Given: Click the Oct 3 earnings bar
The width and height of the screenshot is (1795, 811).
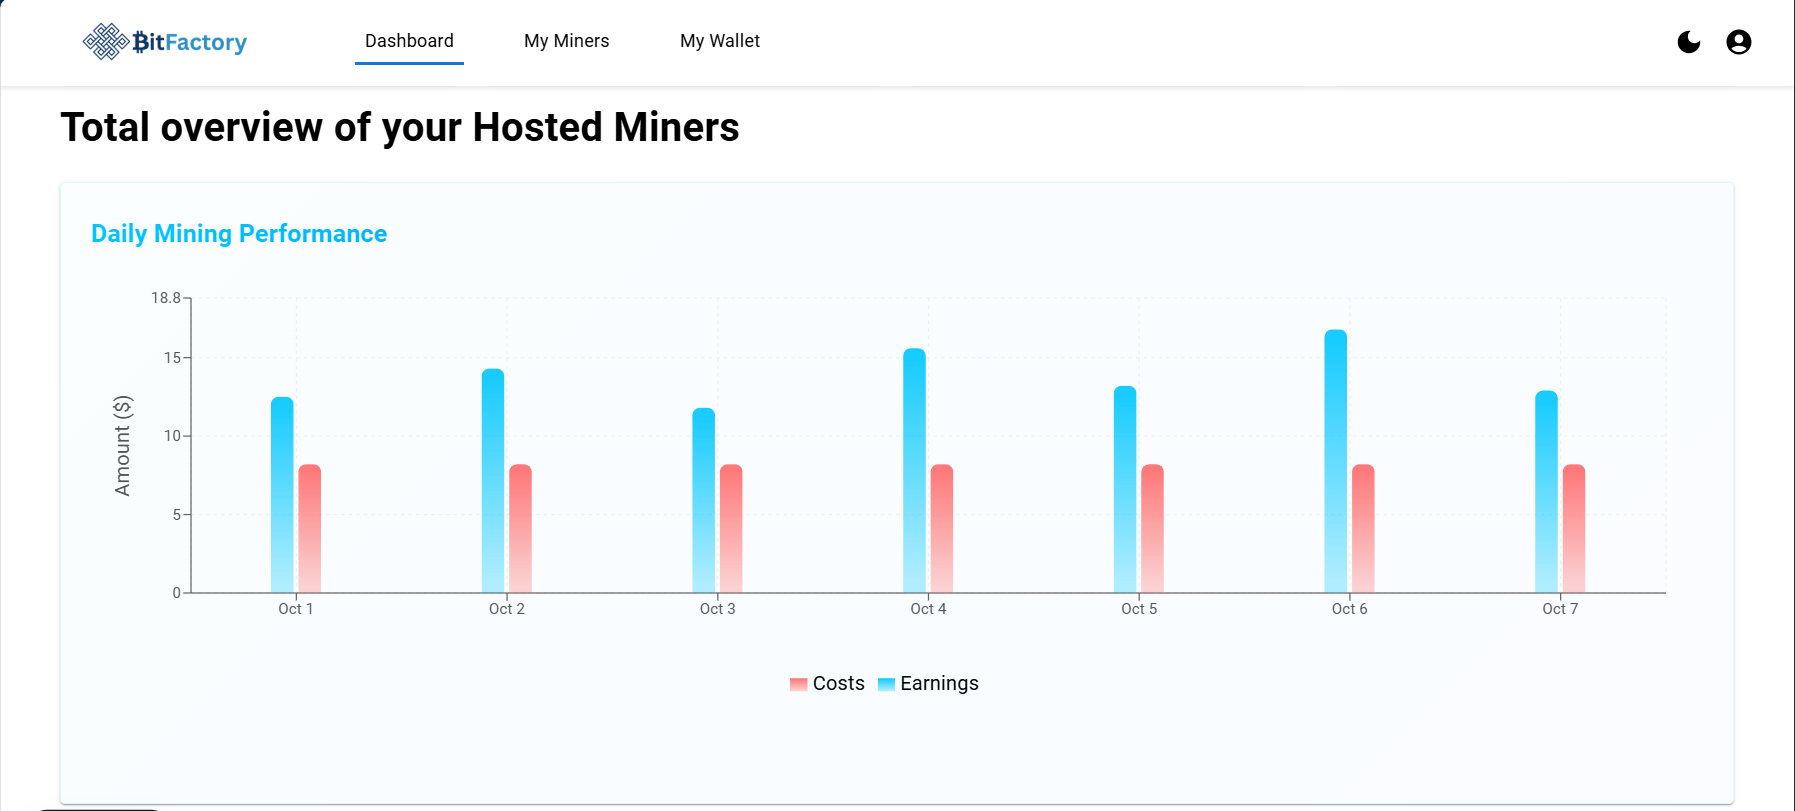Looking at the screenshot, I should pyautogui.click(x=704, y=500).
